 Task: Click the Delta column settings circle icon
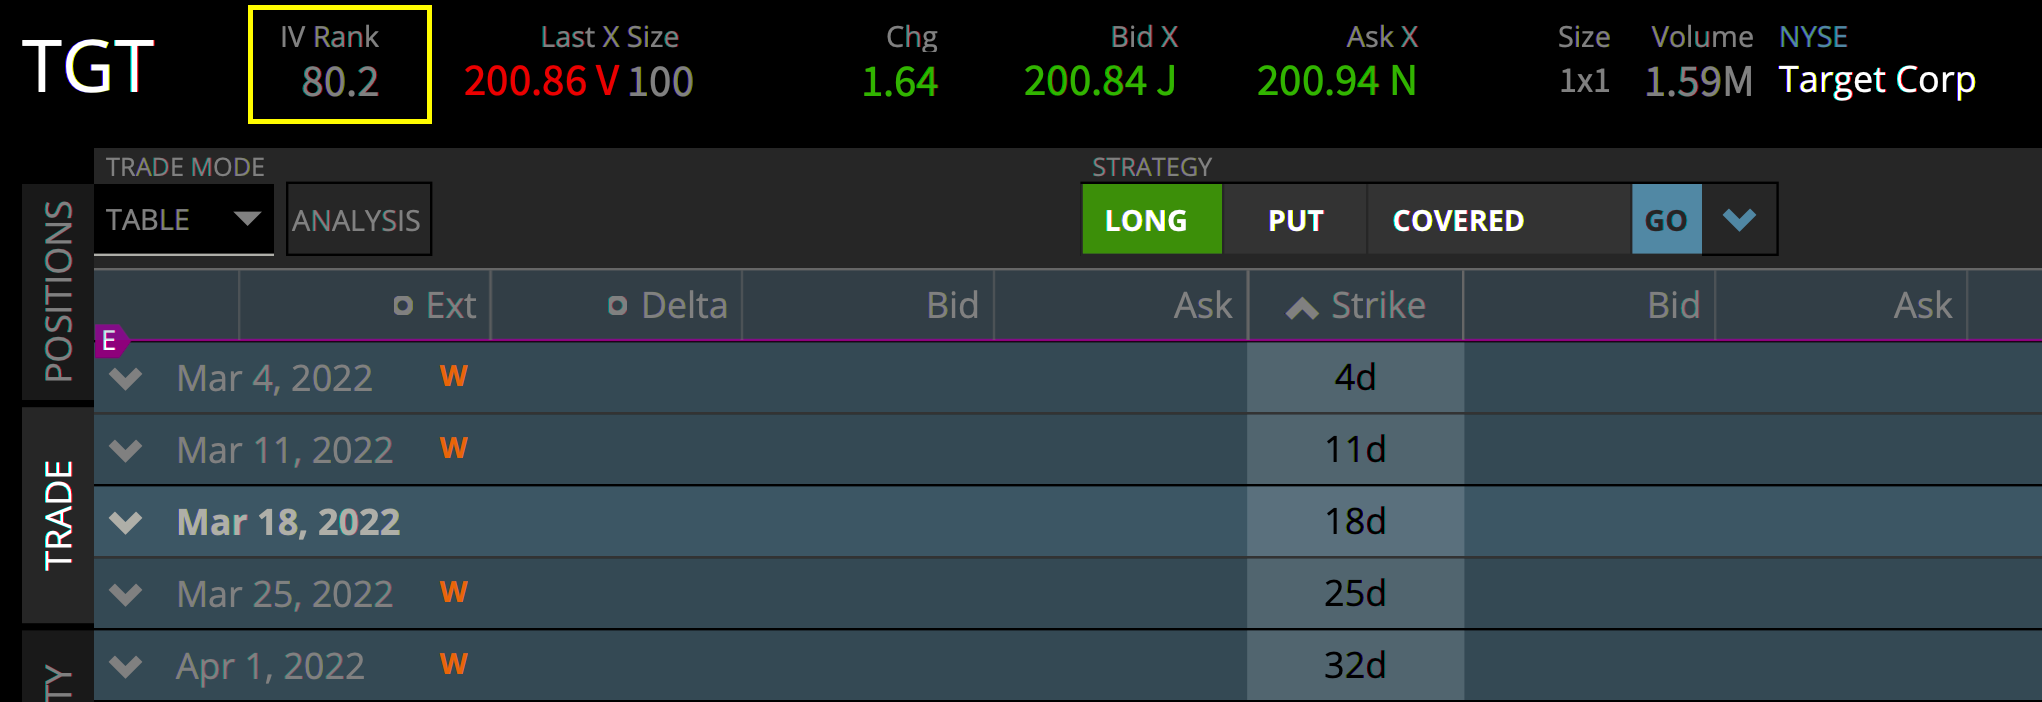point(618,306)
